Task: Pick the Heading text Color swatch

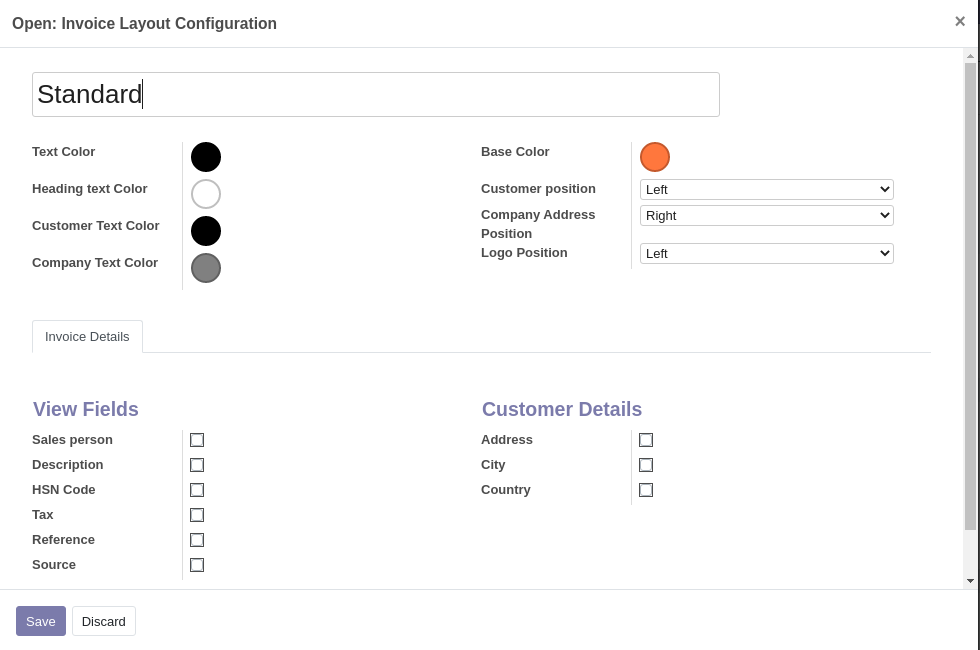Action: pos(206,194)
